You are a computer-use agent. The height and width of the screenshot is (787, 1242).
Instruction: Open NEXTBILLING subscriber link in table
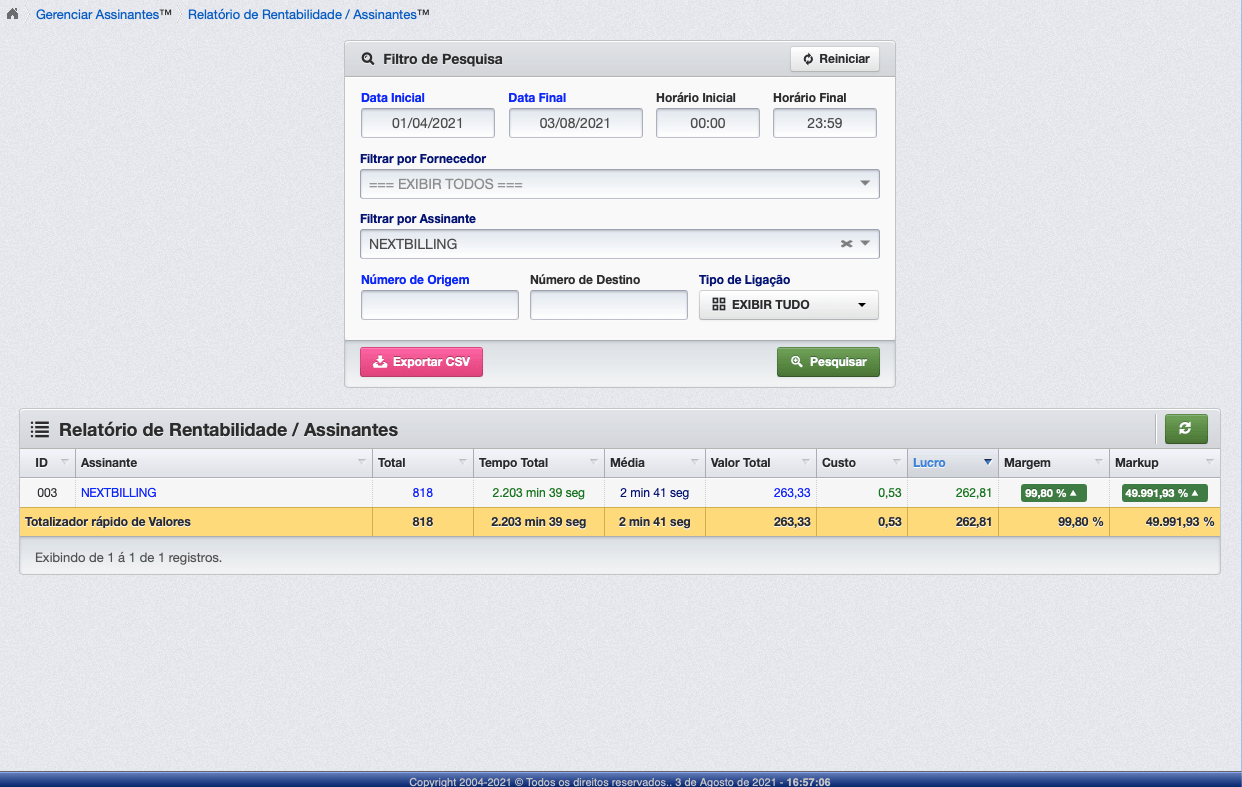(x=118, y=492)
